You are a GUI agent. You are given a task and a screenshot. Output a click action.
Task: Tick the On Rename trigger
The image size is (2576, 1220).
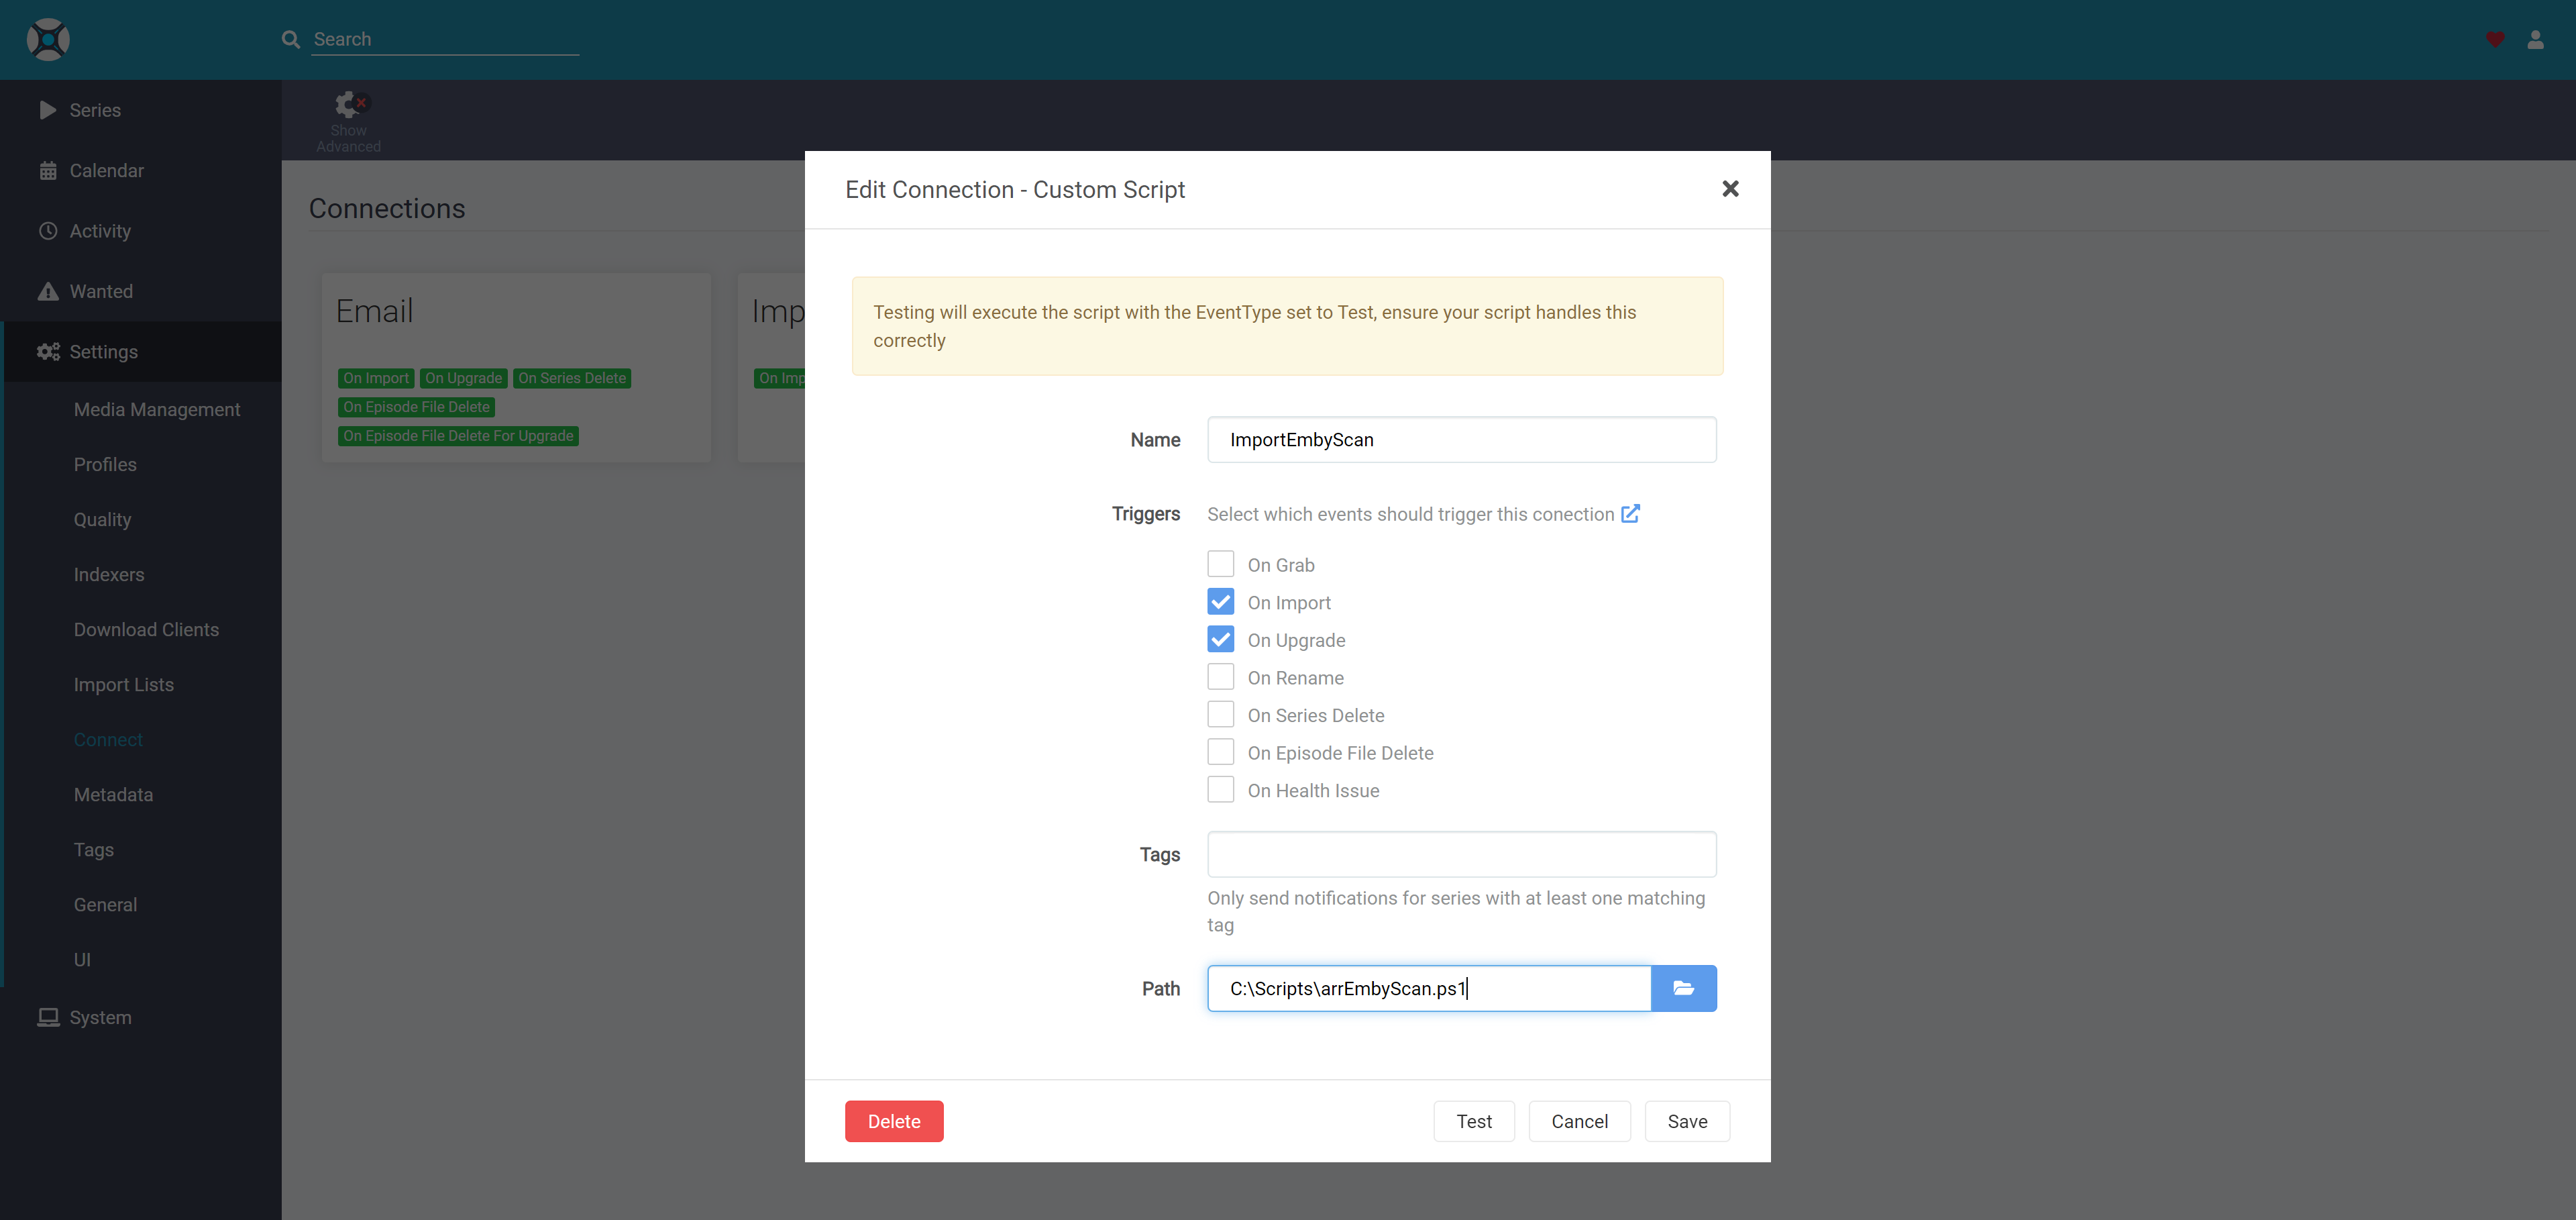1220,677
